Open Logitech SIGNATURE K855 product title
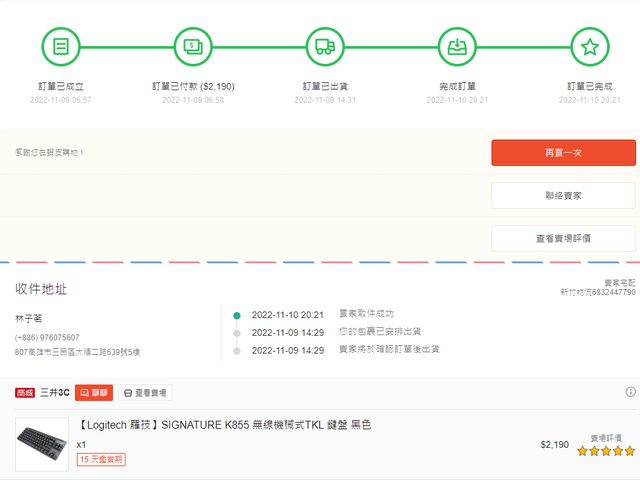Image resolution: width=640 pixels, height=480 pixels. (223, 425)
